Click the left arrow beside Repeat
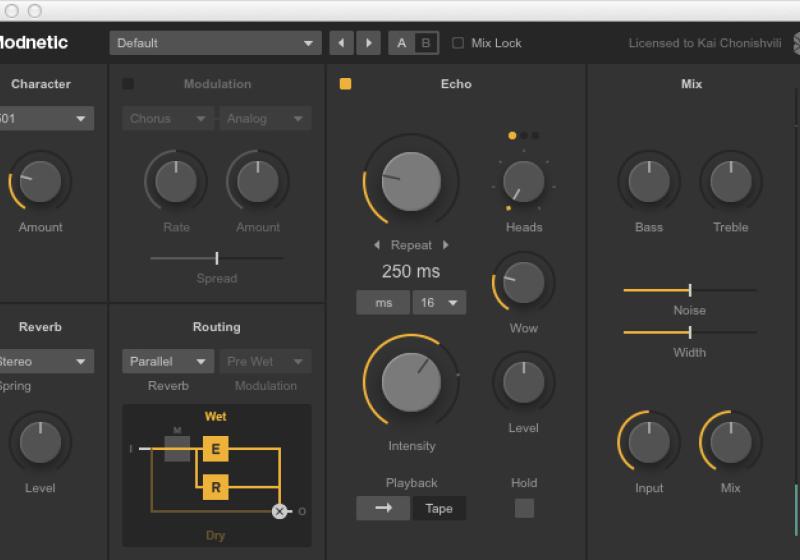Viewport: 800px width, 560px height. [x=377, y=245]
